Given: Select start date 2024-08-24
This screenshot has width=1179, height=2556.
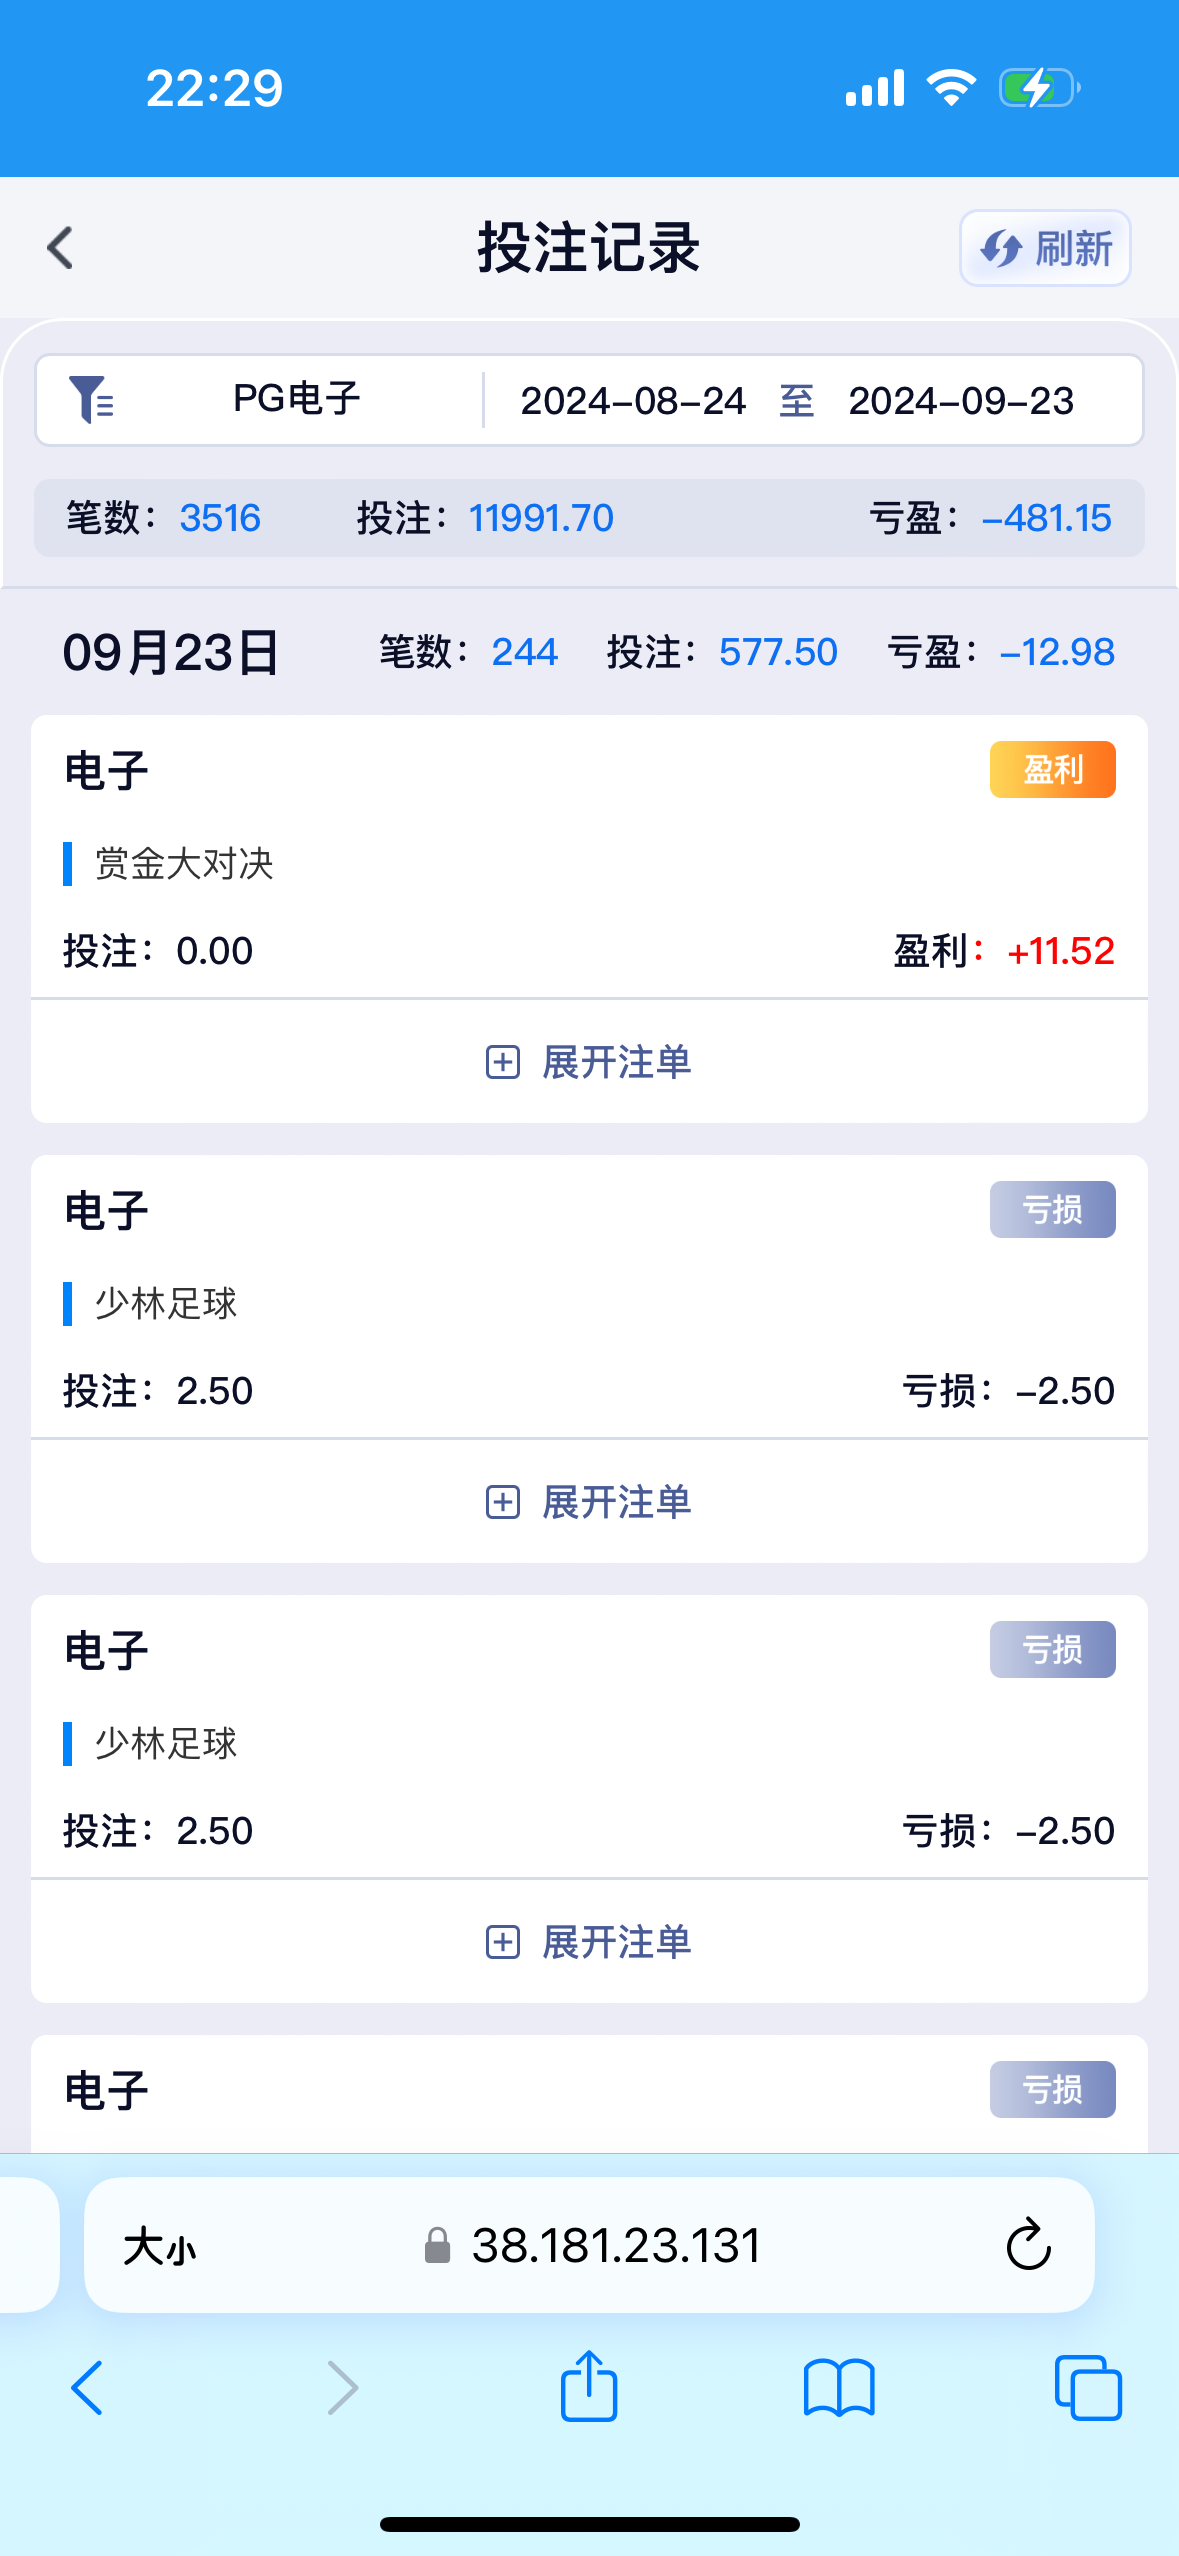Looking at the screenshot, I should [x=633, y=401].
